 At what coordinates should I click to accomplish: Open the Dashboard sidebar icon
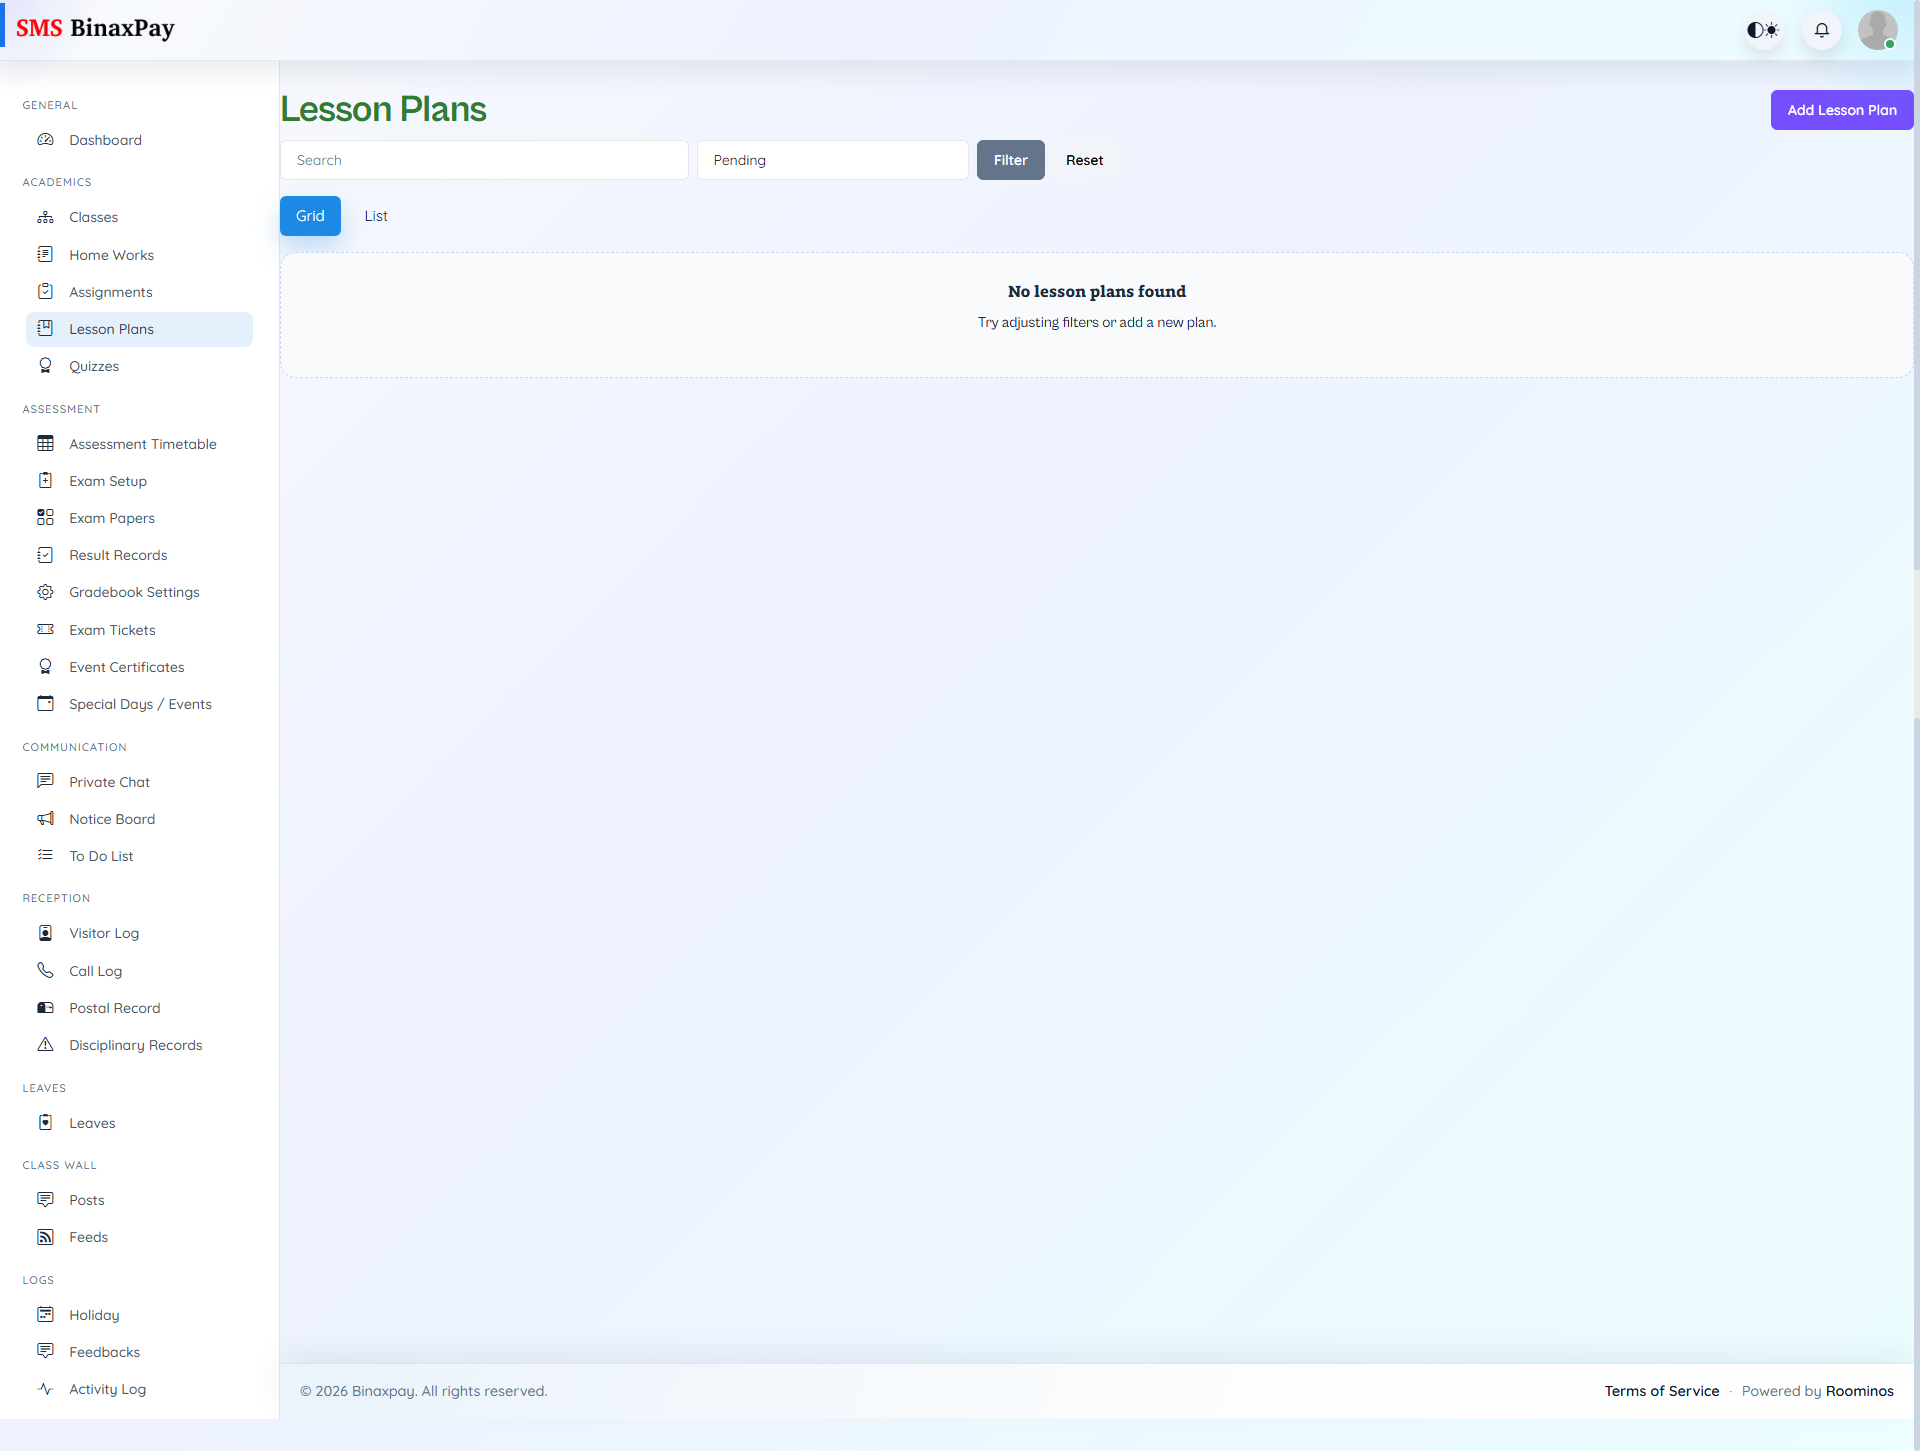pos(46,140)
